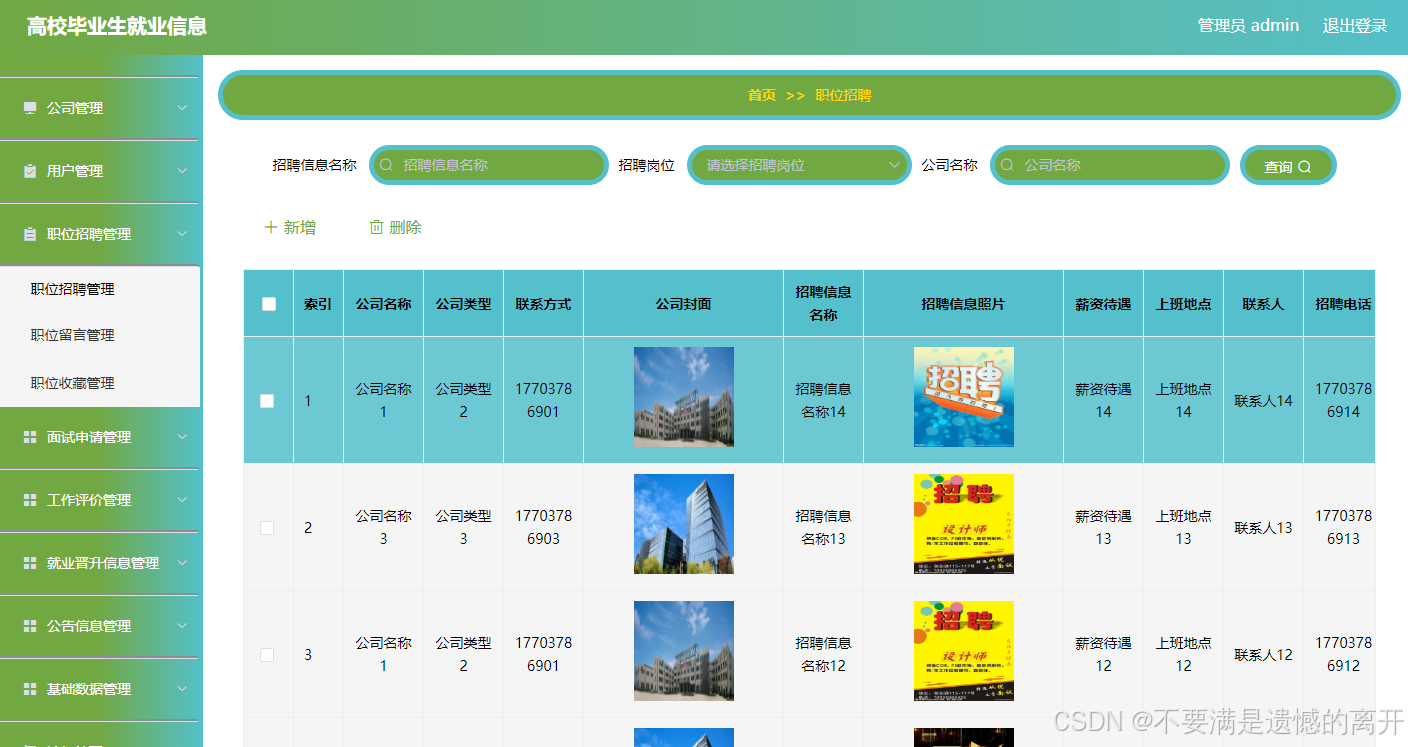Click 首页 in the breadcrumb
Viewport: 1408px width, 747px height.
click(762, 95)
